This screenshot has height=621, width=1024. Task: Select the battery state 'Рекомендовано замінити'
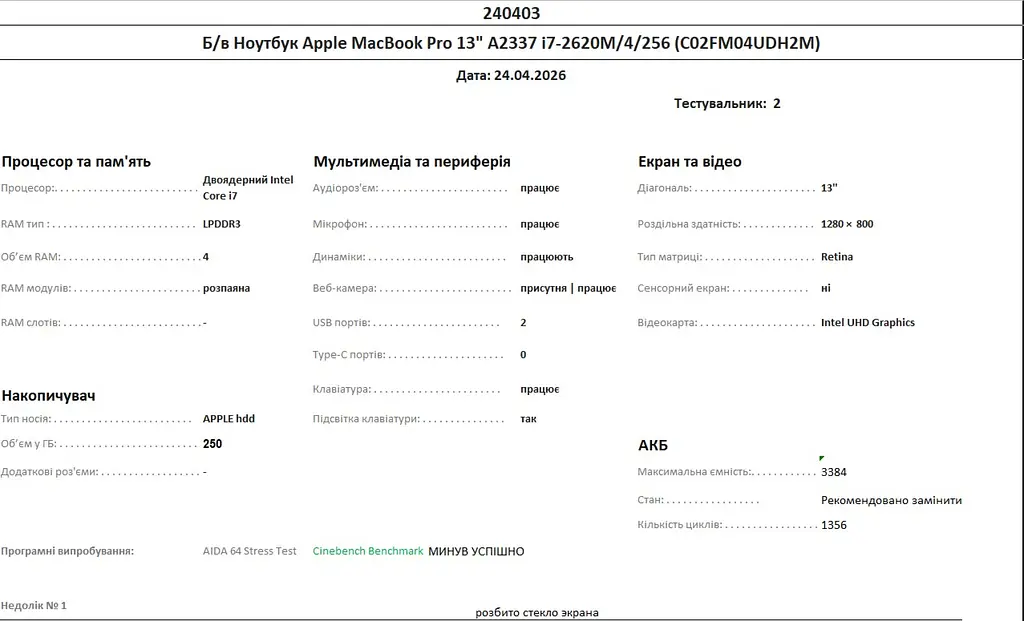coord(891,500)
